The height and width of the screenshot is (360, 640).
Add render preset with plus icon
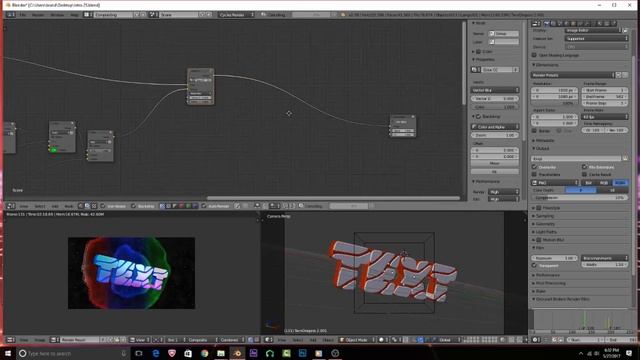[x=618, y=75]
